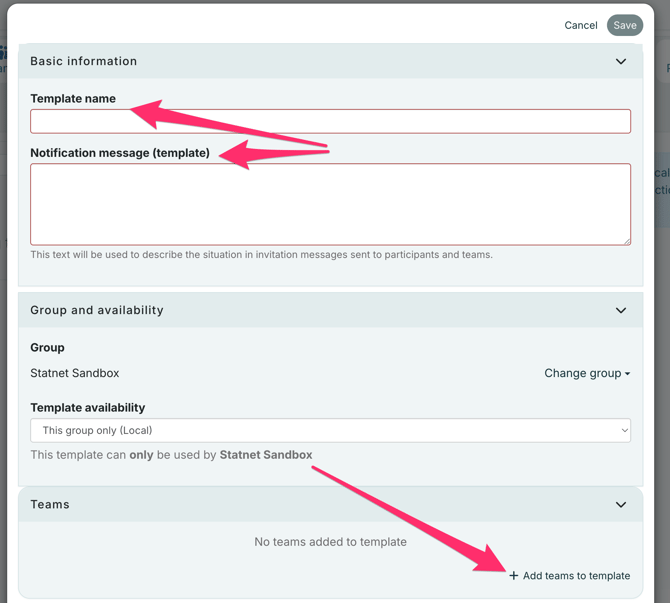
Task: Click the Basic information section title
Action: pyautogui.click(x=84, y=62)
